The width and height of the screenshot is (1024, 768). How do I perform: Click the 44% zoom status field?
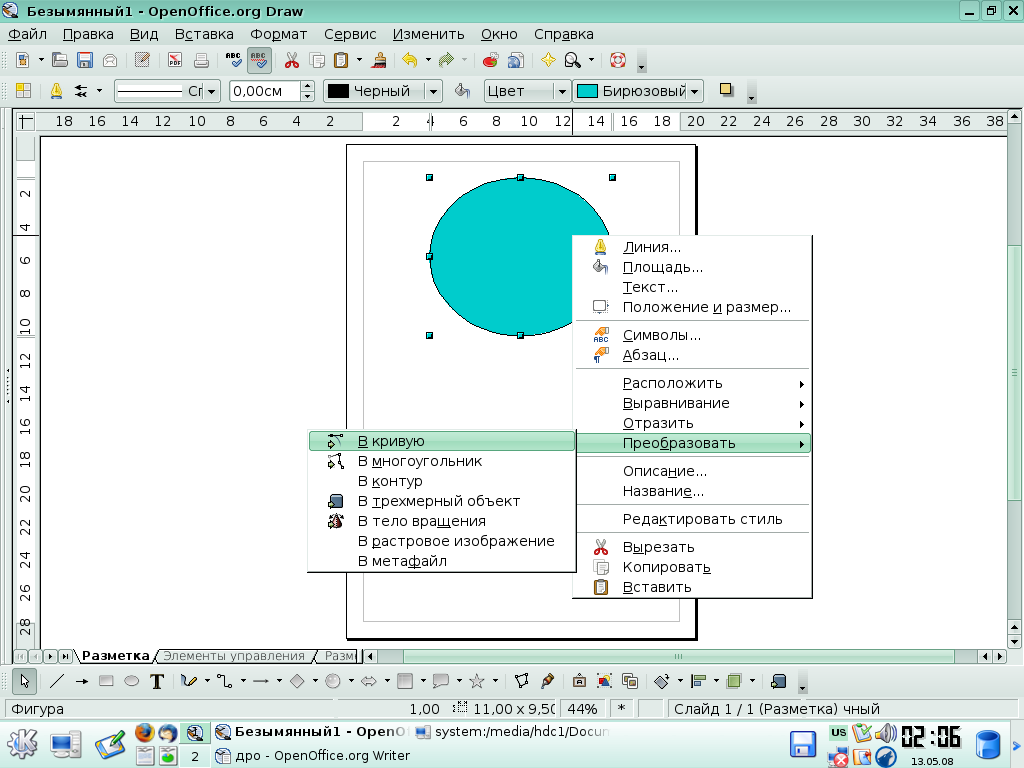(583, 709)
